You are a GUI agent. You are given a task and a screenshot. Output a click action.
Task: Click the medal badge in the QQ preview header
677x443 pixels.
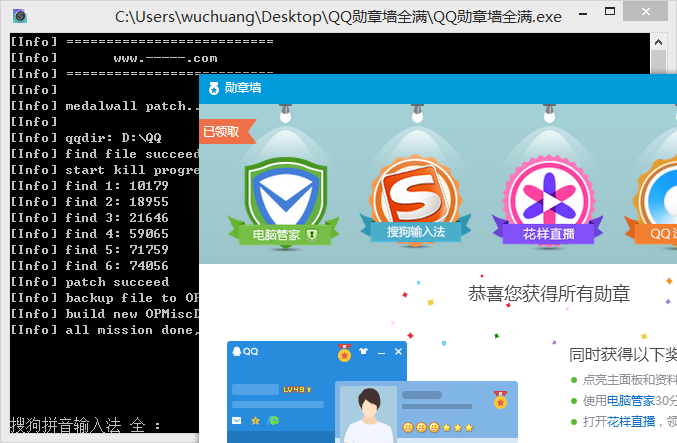(345, 352)
